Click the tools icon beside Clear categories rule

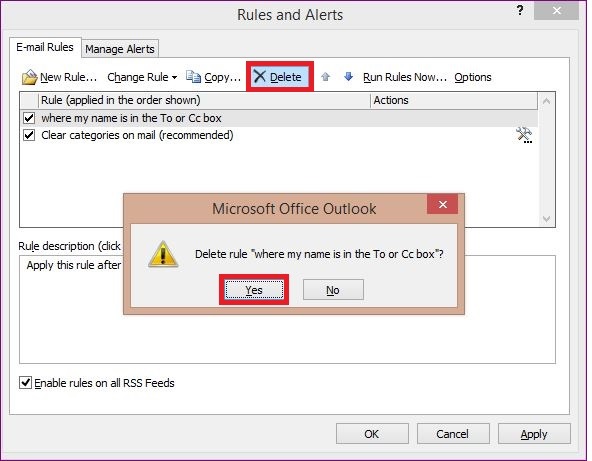(524, 135)
